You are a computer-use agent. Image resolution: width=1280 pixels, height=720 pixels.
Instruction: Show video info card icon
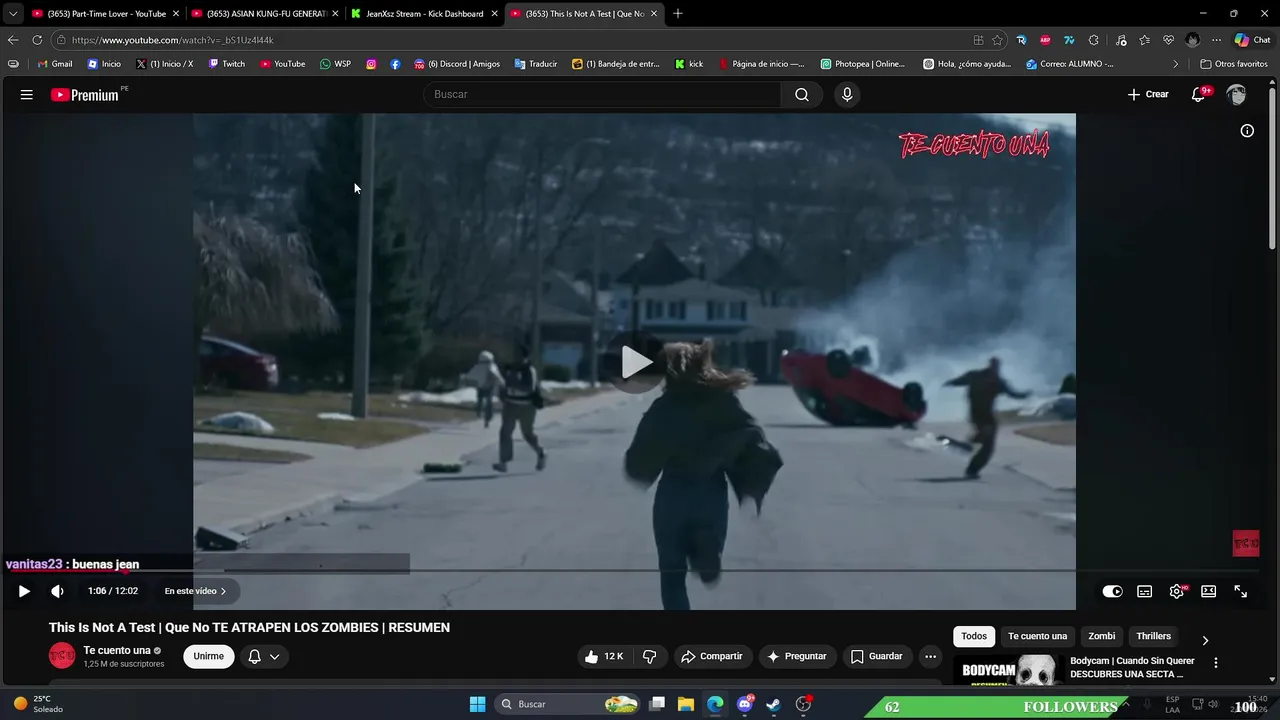[1247, 131]
